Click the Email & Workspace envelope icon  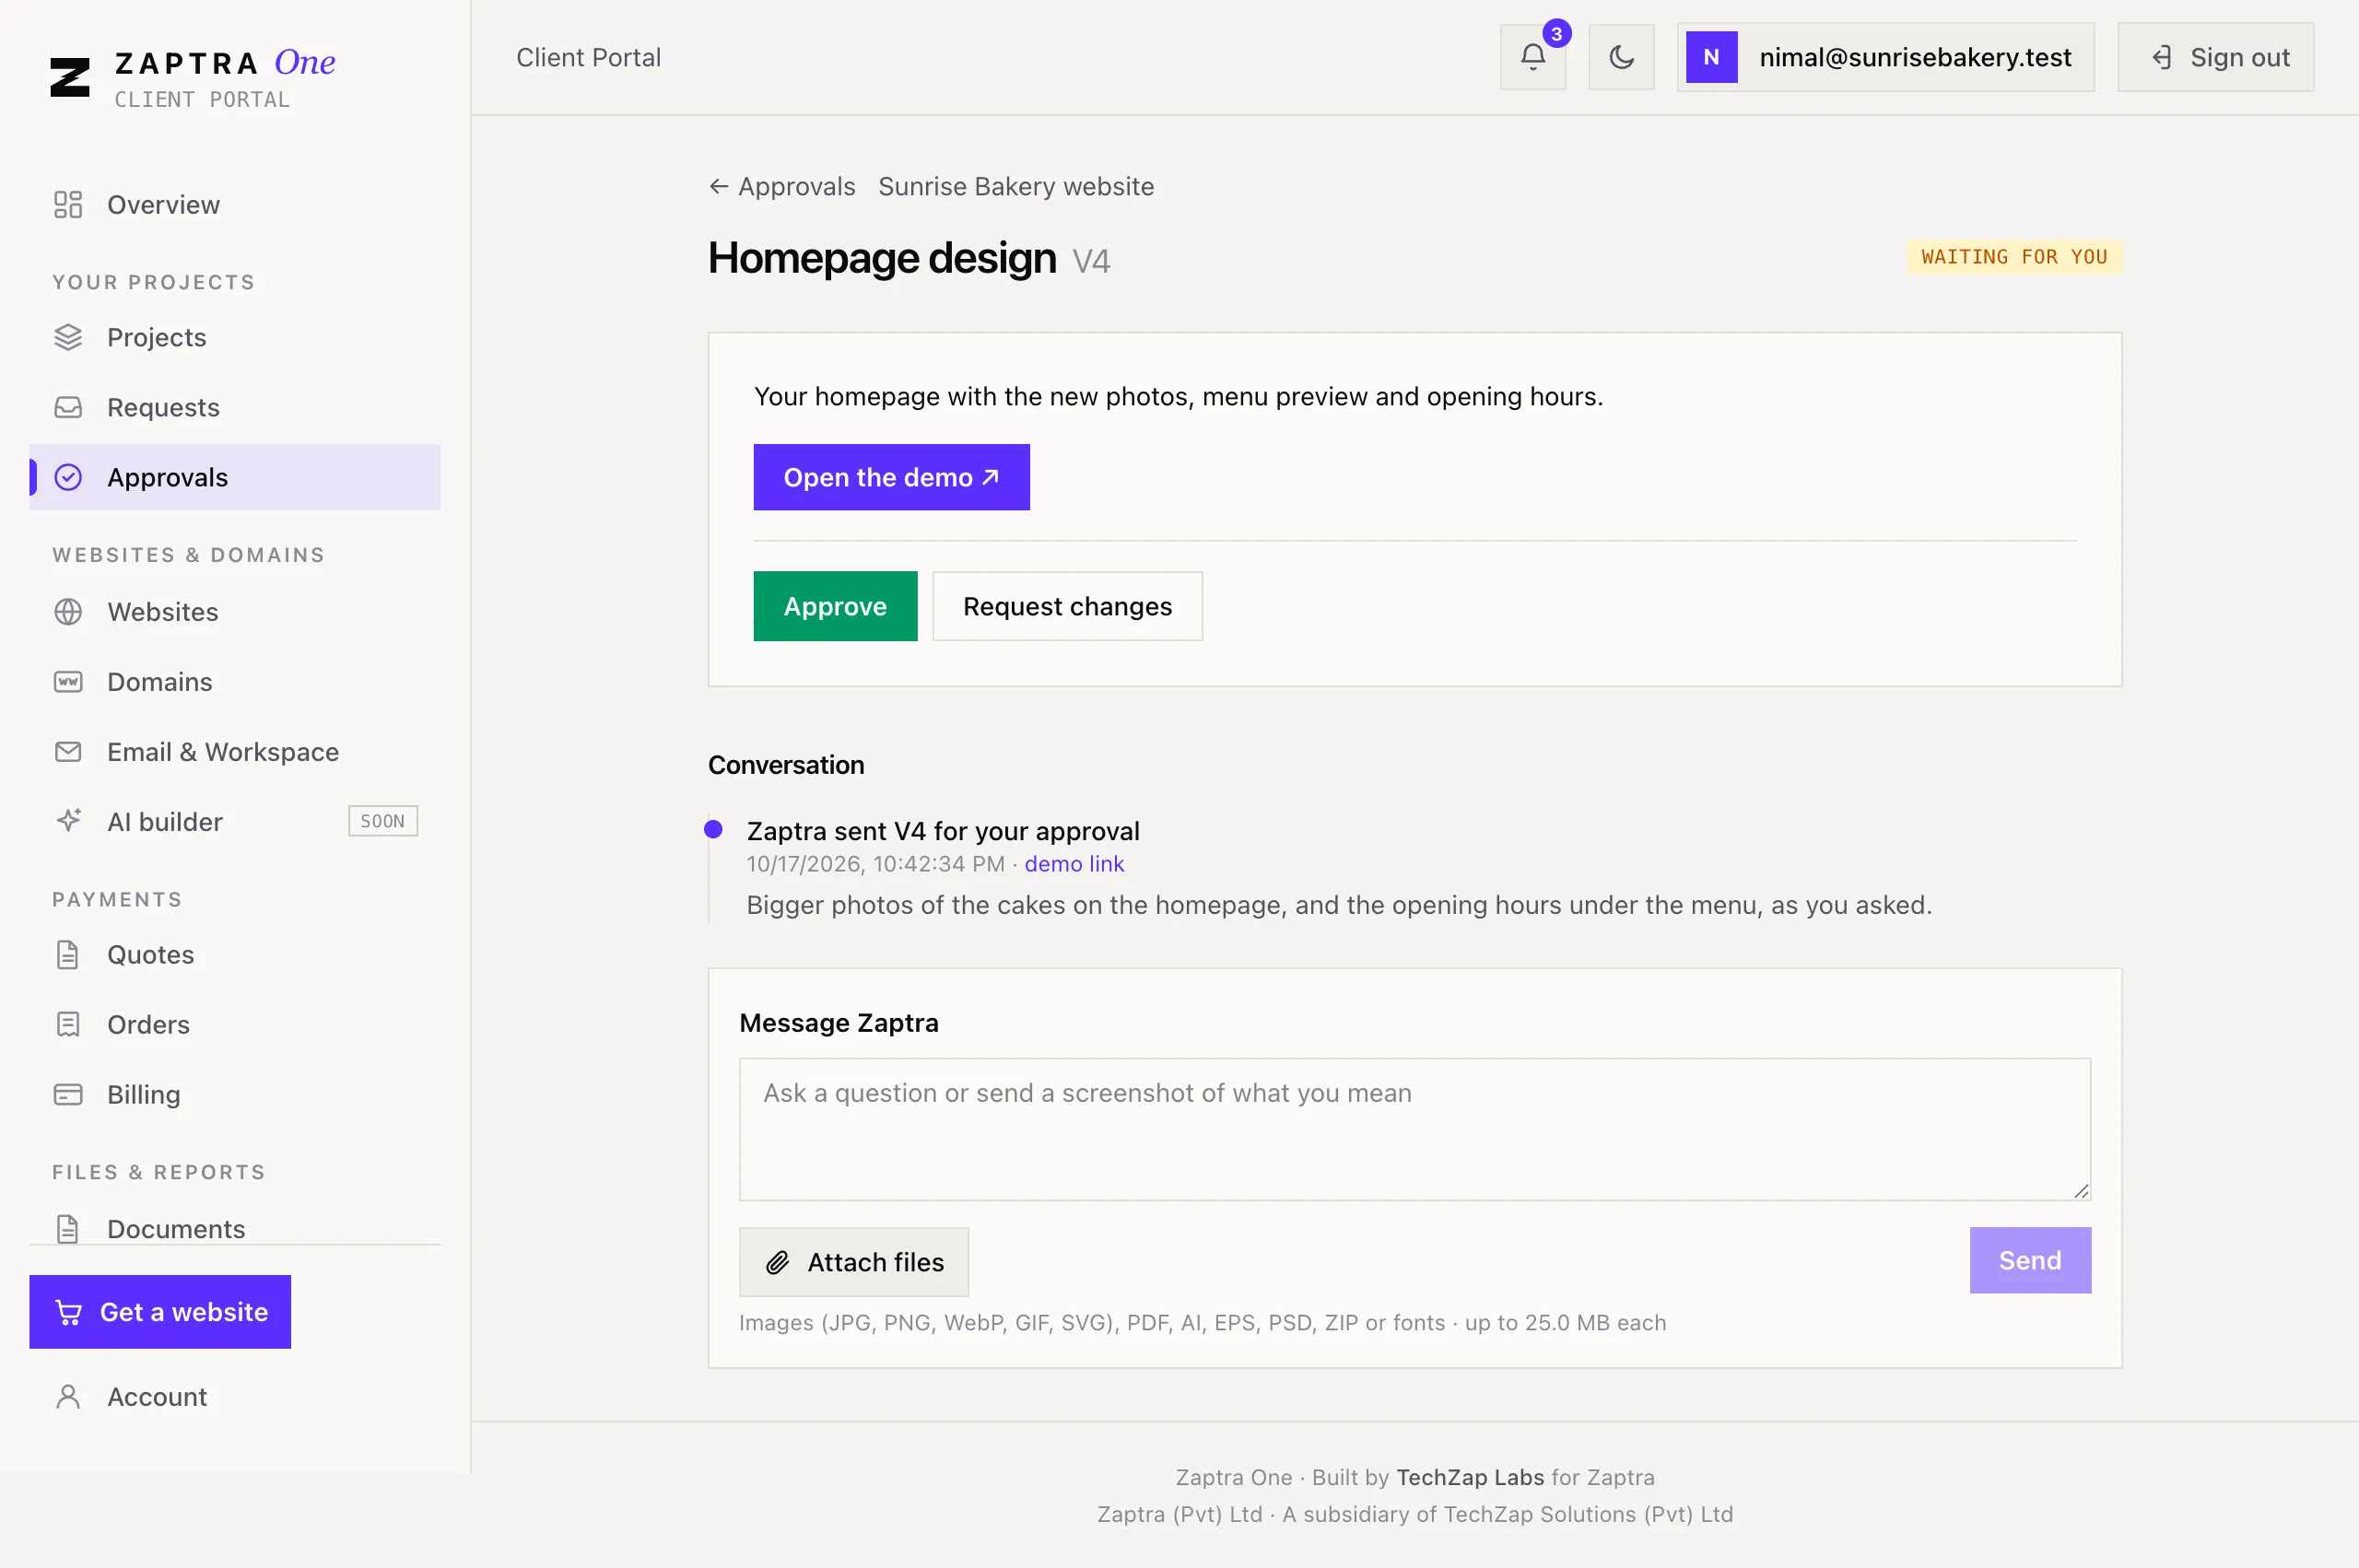coord(68,752)
